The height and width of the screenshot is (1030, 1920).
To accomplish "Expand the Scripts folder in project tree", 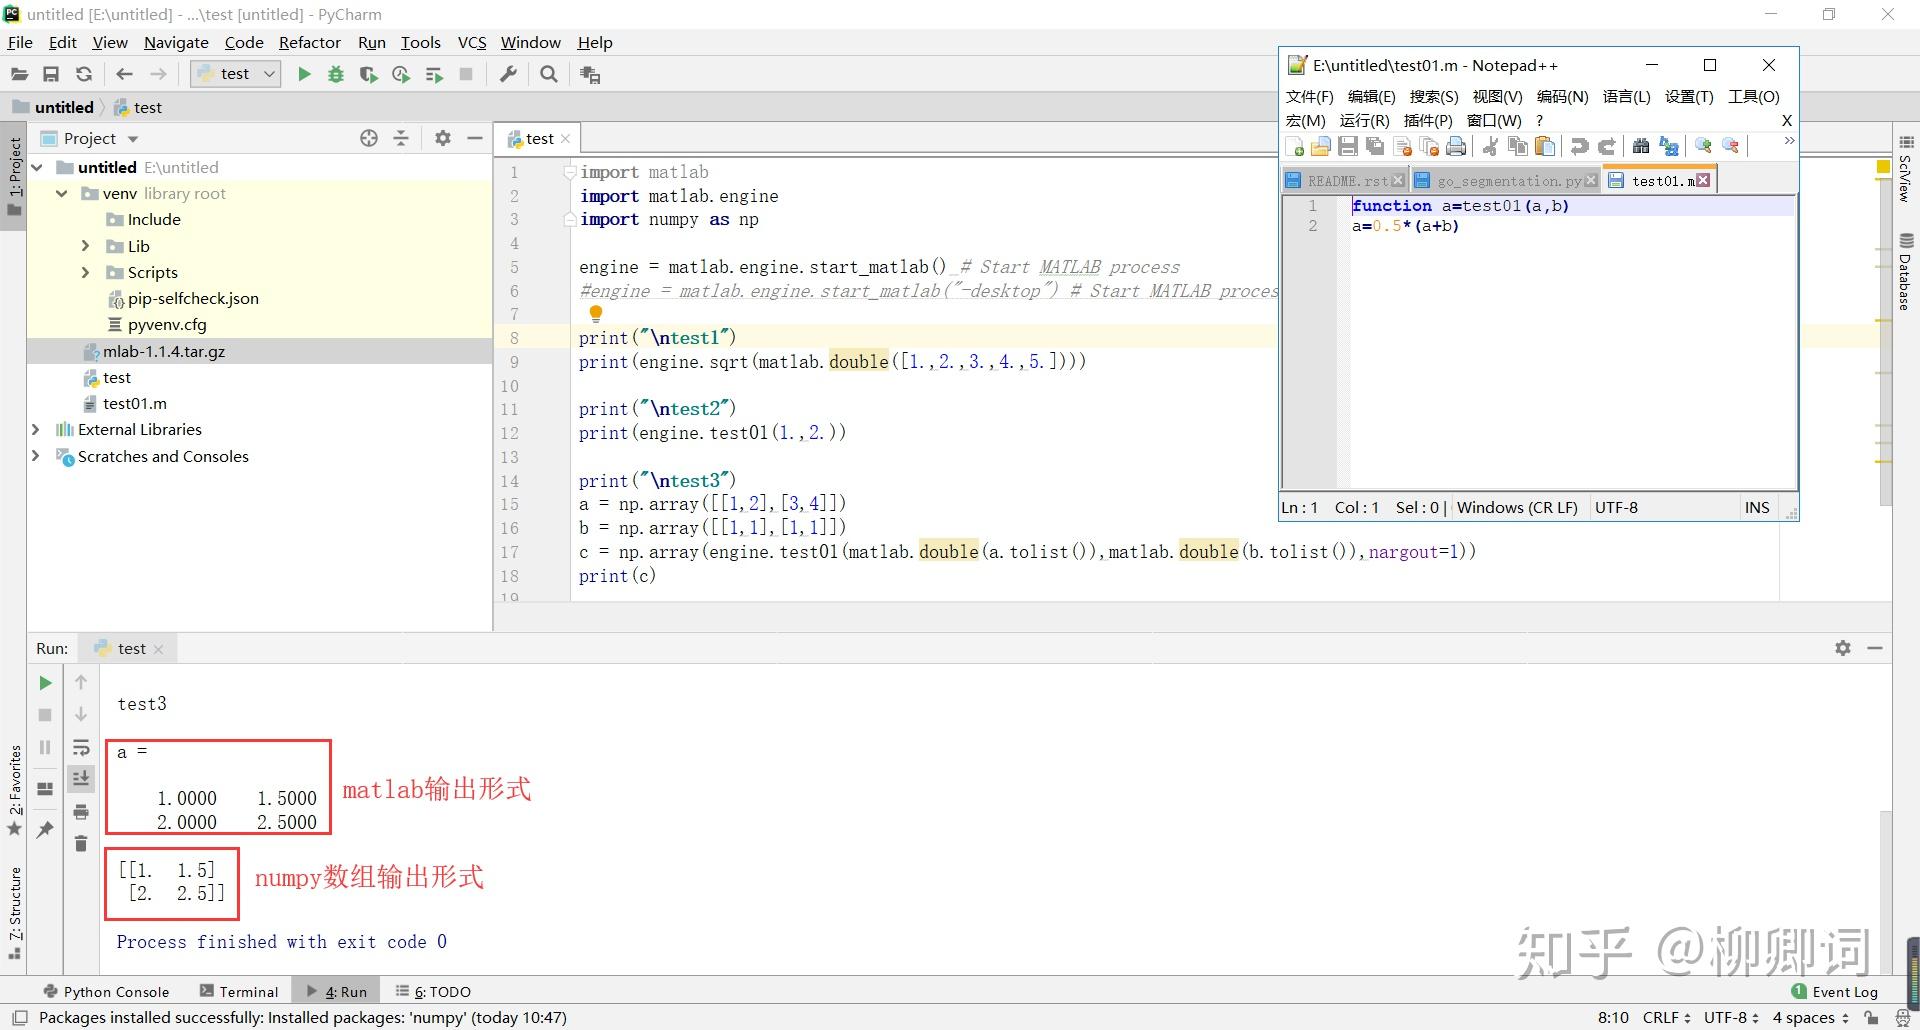I will point(85,272).
